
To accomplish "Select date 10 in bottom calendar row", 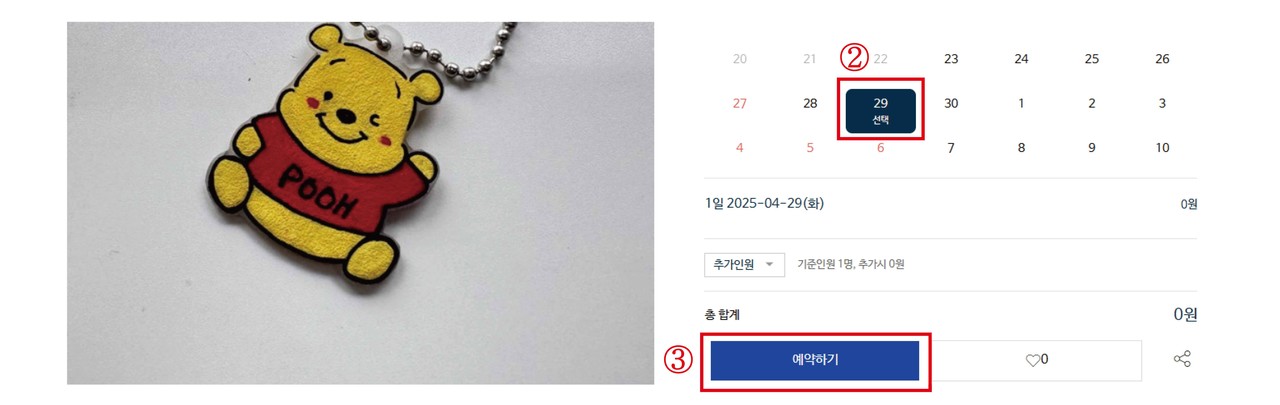I will (x=1162, y=147).
